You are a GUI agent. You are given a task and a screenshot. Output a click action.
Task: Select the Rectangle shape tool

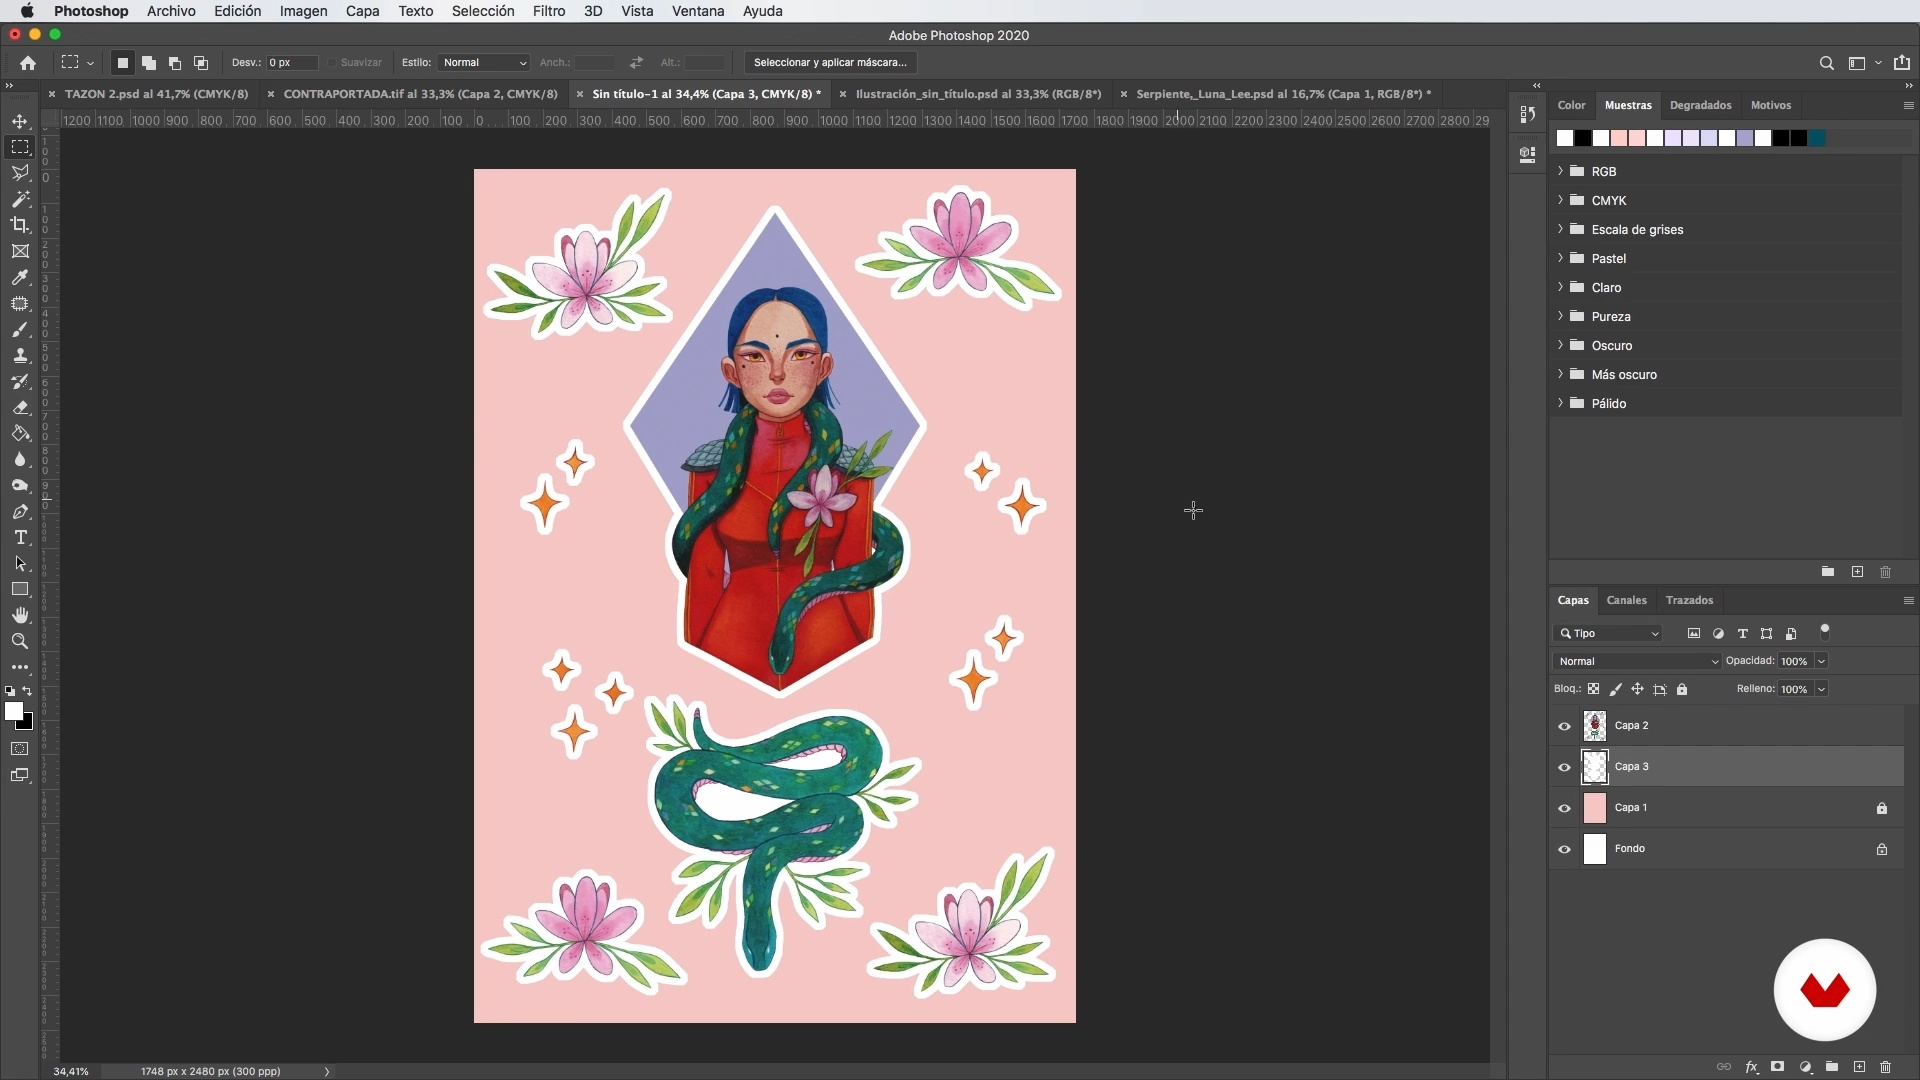(20, 589)
